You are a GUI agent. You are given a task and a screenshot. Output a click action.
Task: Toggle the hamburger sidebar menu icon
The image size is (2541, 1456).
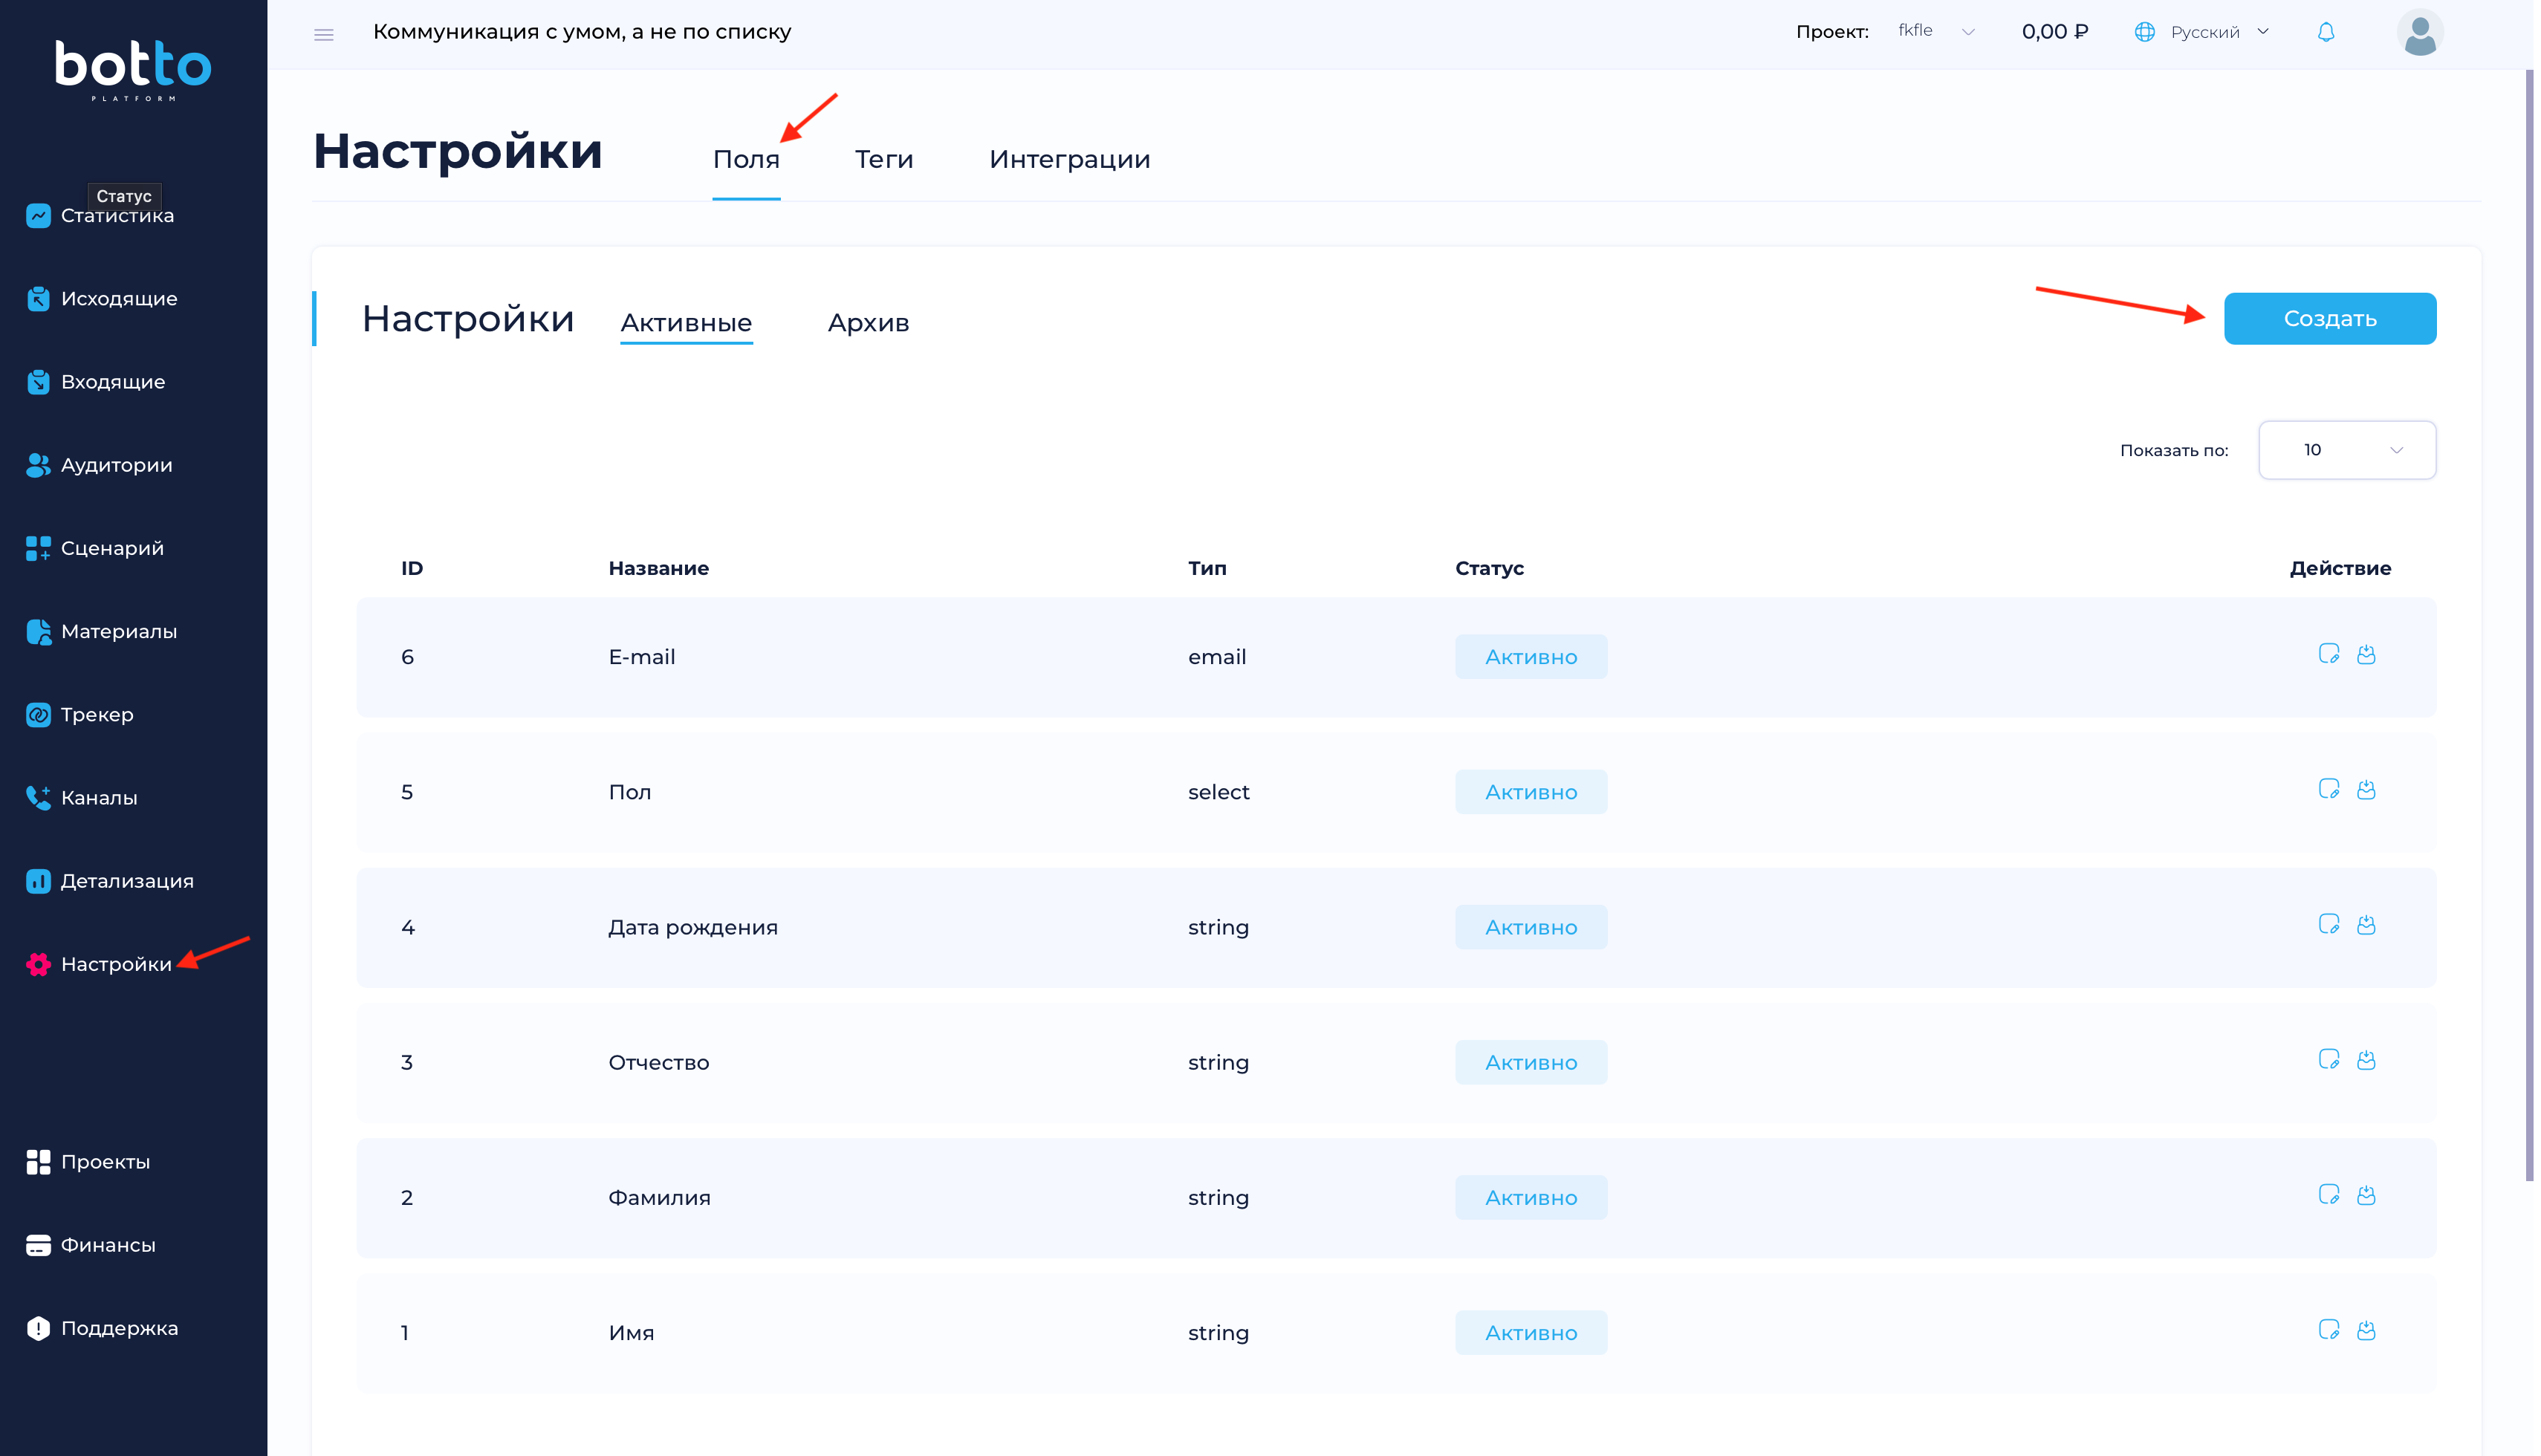[x=324, y=35]
